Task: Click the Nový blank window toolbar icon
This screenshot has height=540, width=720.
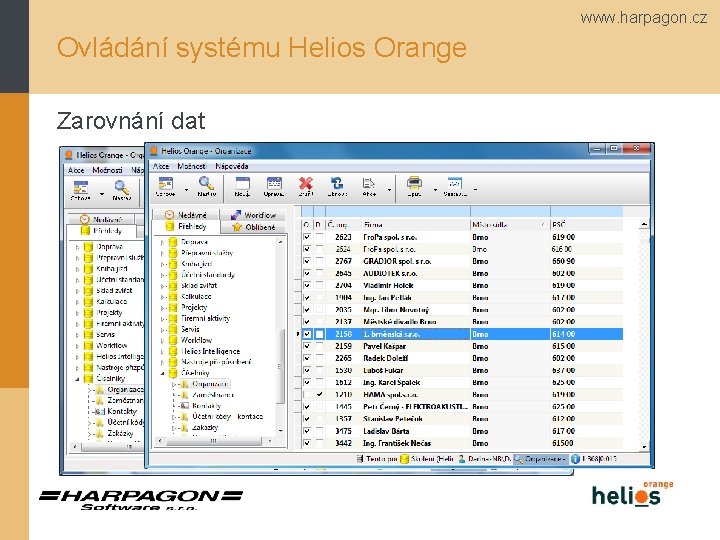Action: pyautogui.click(x=242, y=183)
